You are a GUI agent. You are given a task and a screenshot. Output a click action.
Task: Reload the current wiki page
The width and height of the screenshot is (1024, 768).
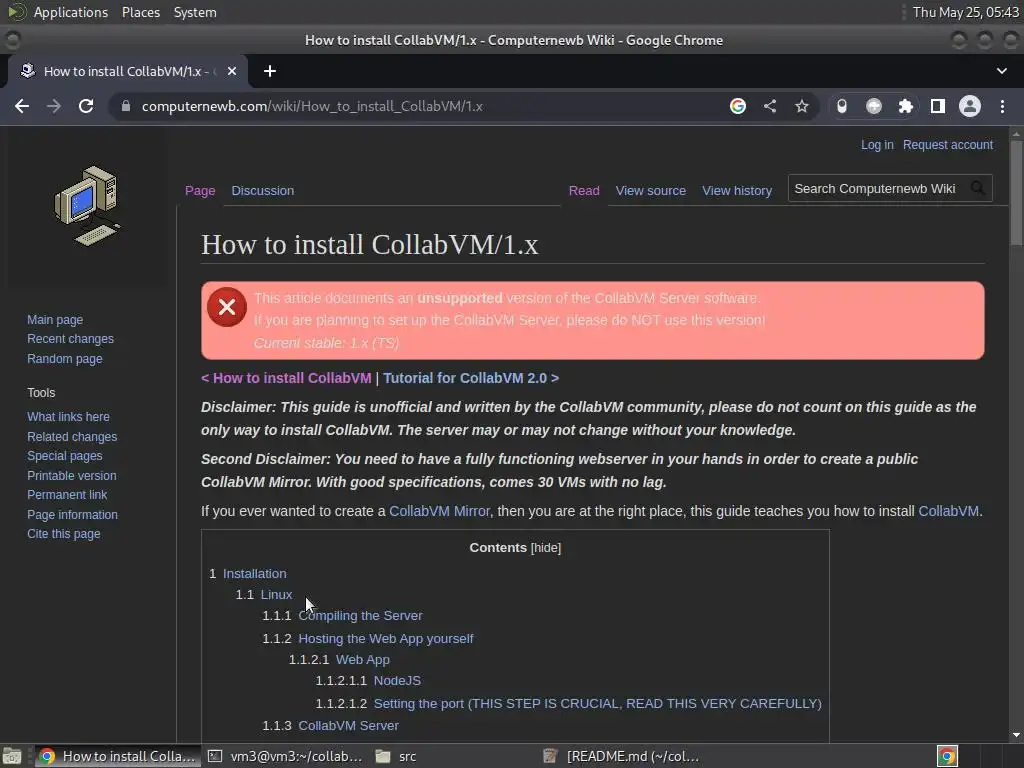coord(86,106)
